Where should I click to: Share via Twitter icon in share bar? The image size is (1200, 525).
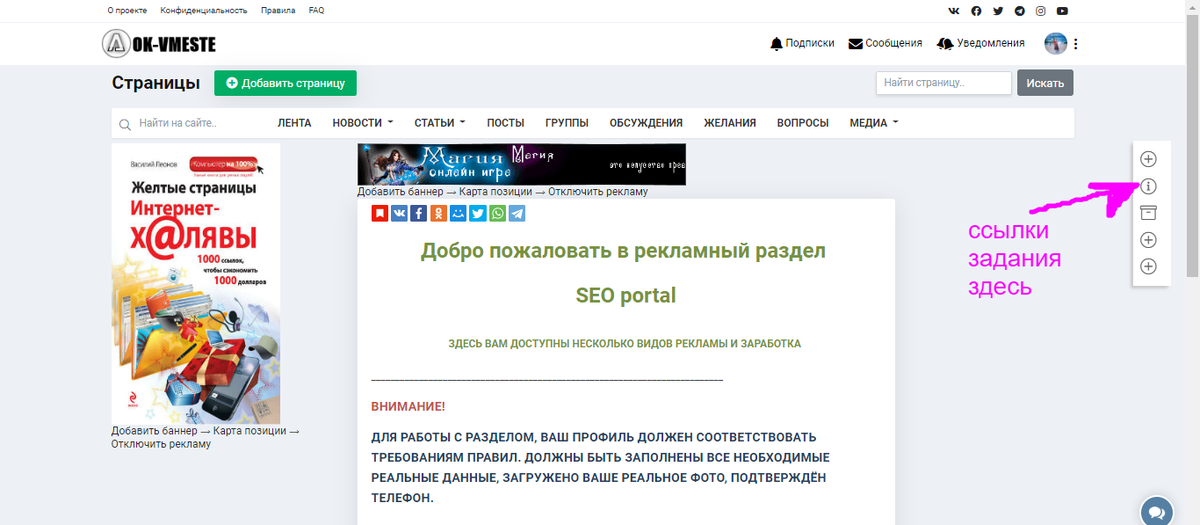478,213
